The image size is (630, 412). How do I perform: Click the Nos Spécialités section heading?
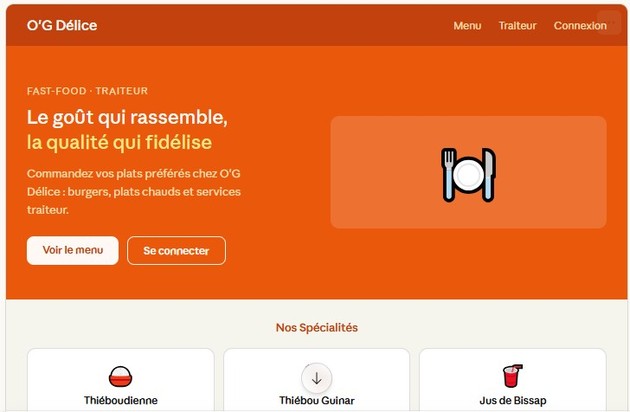pyautogui.click(x=317, y=328)
